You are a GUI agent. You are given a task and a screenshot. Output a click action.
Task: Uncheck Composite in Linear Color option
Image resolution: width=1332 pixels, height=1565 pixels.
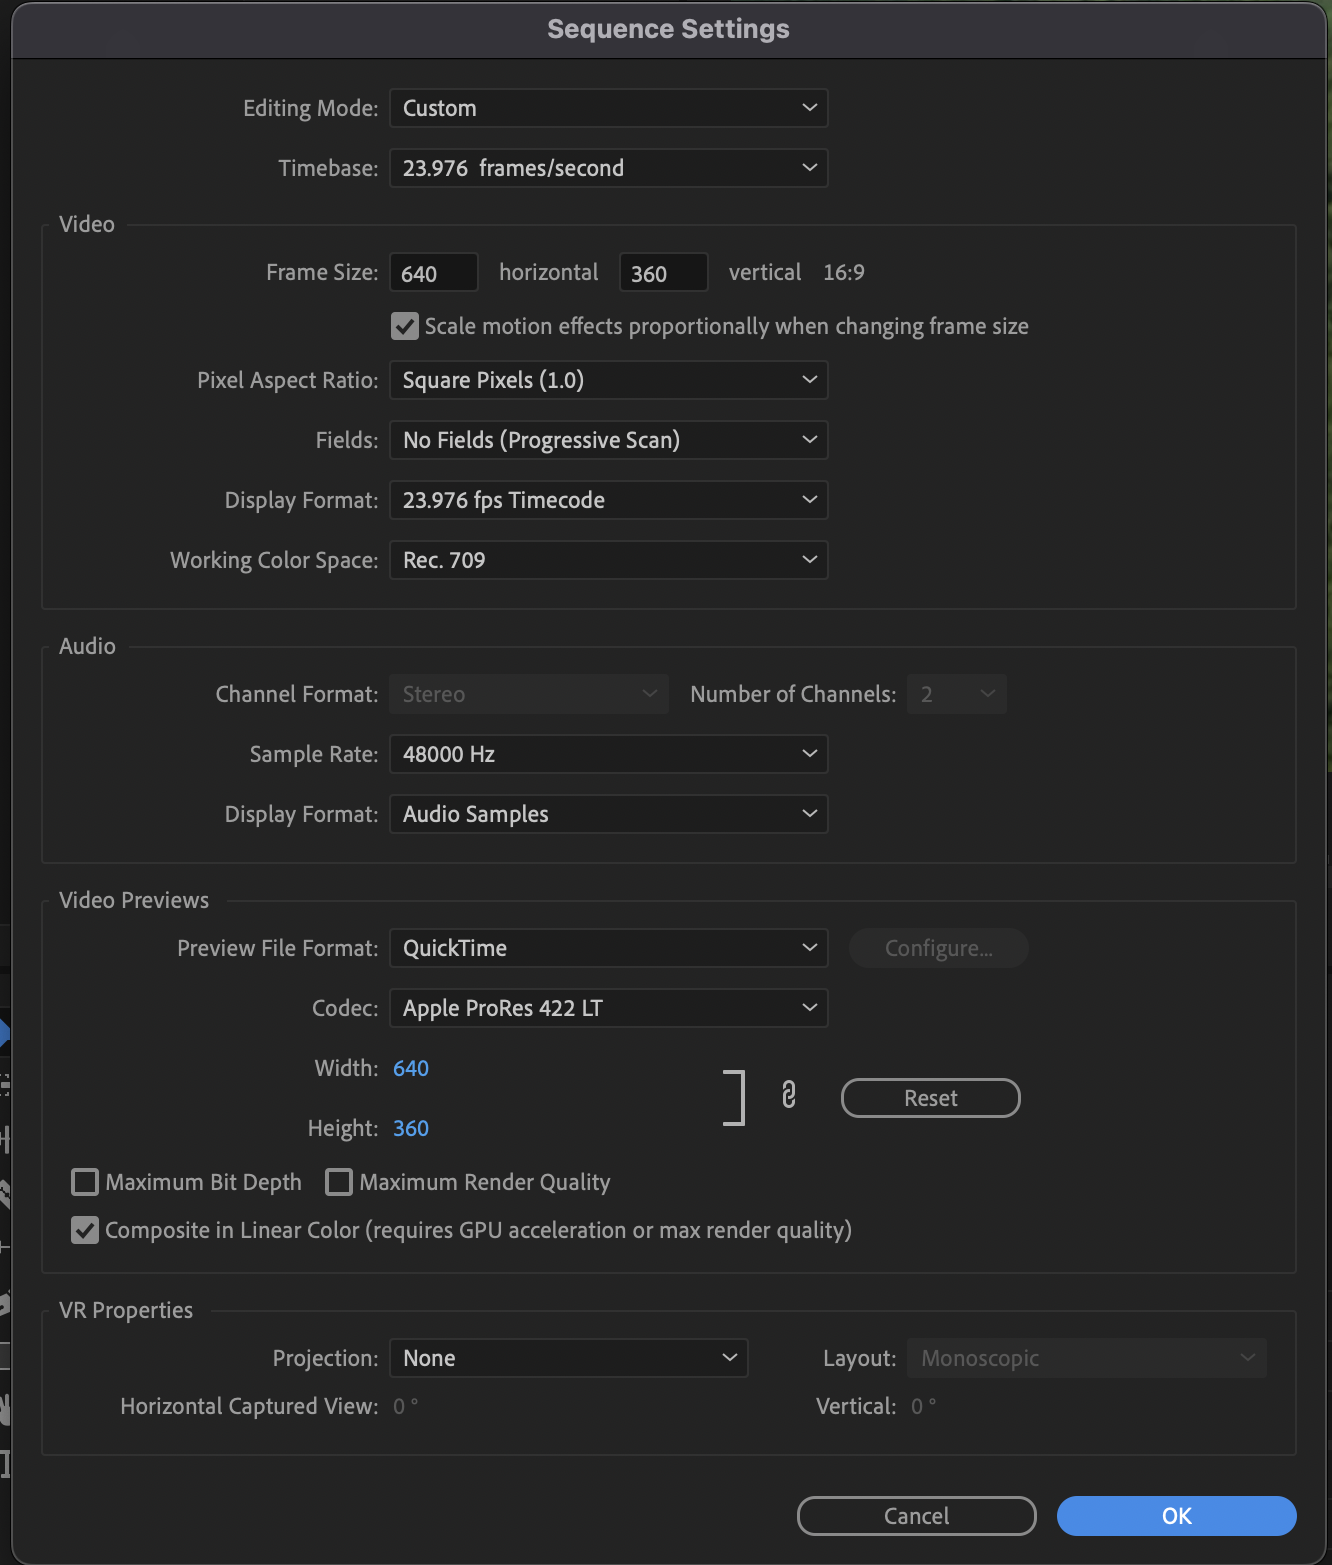[x=86, y=1230]
